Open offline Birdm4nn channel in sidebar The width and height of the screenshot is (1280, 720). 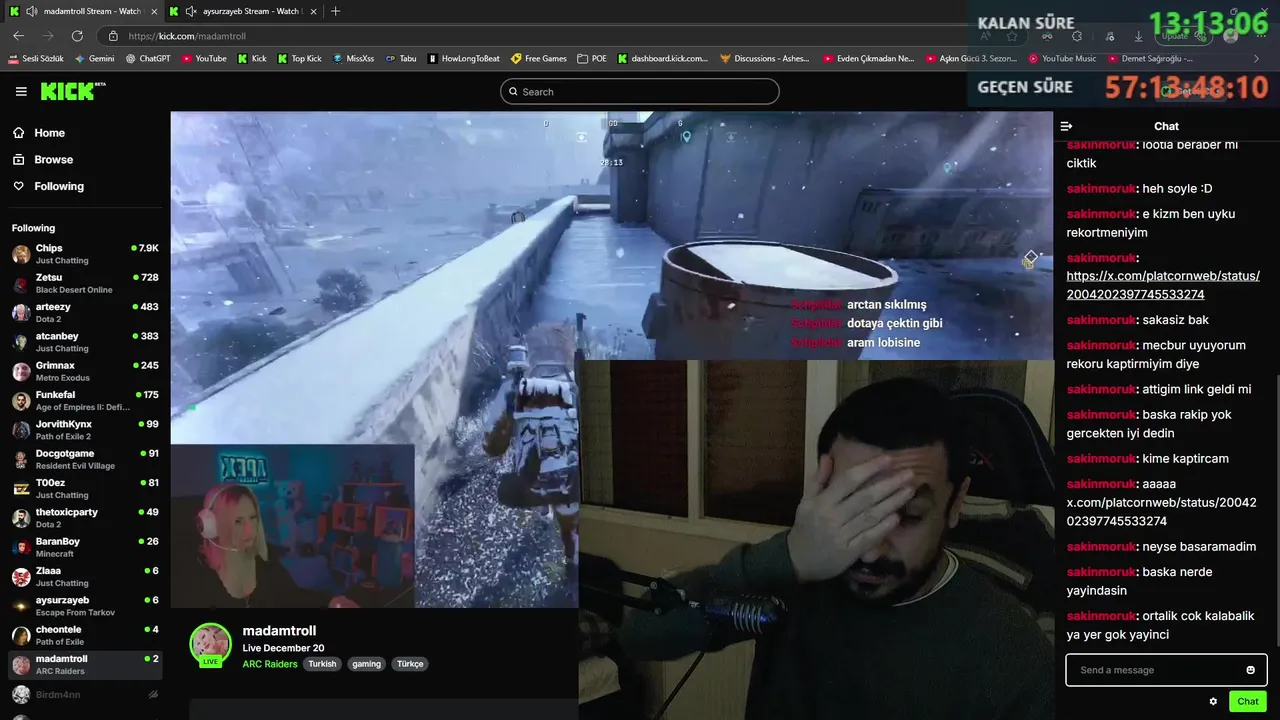85,694
